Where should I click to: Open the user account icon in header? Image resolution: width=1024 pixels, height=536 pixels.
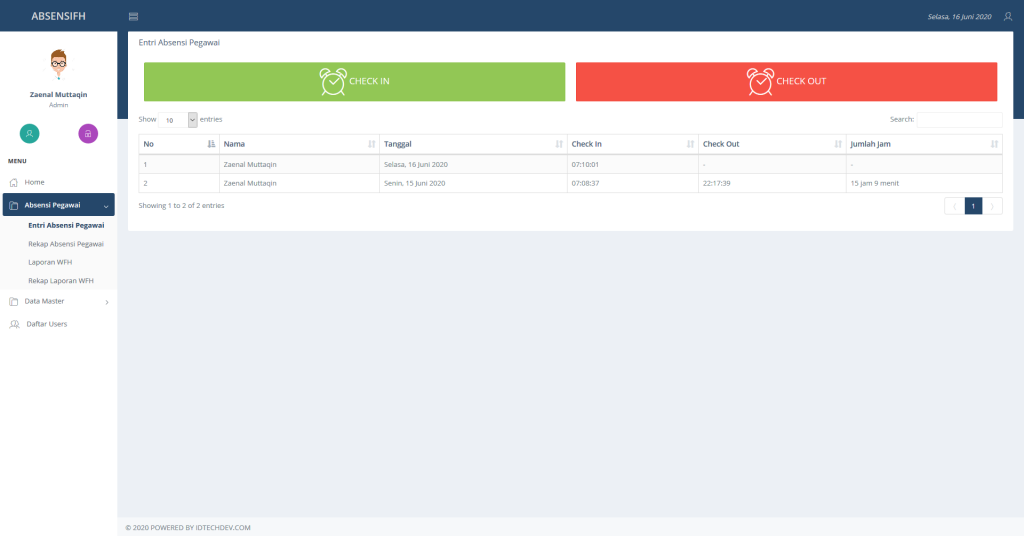(x=1008, y=16)
